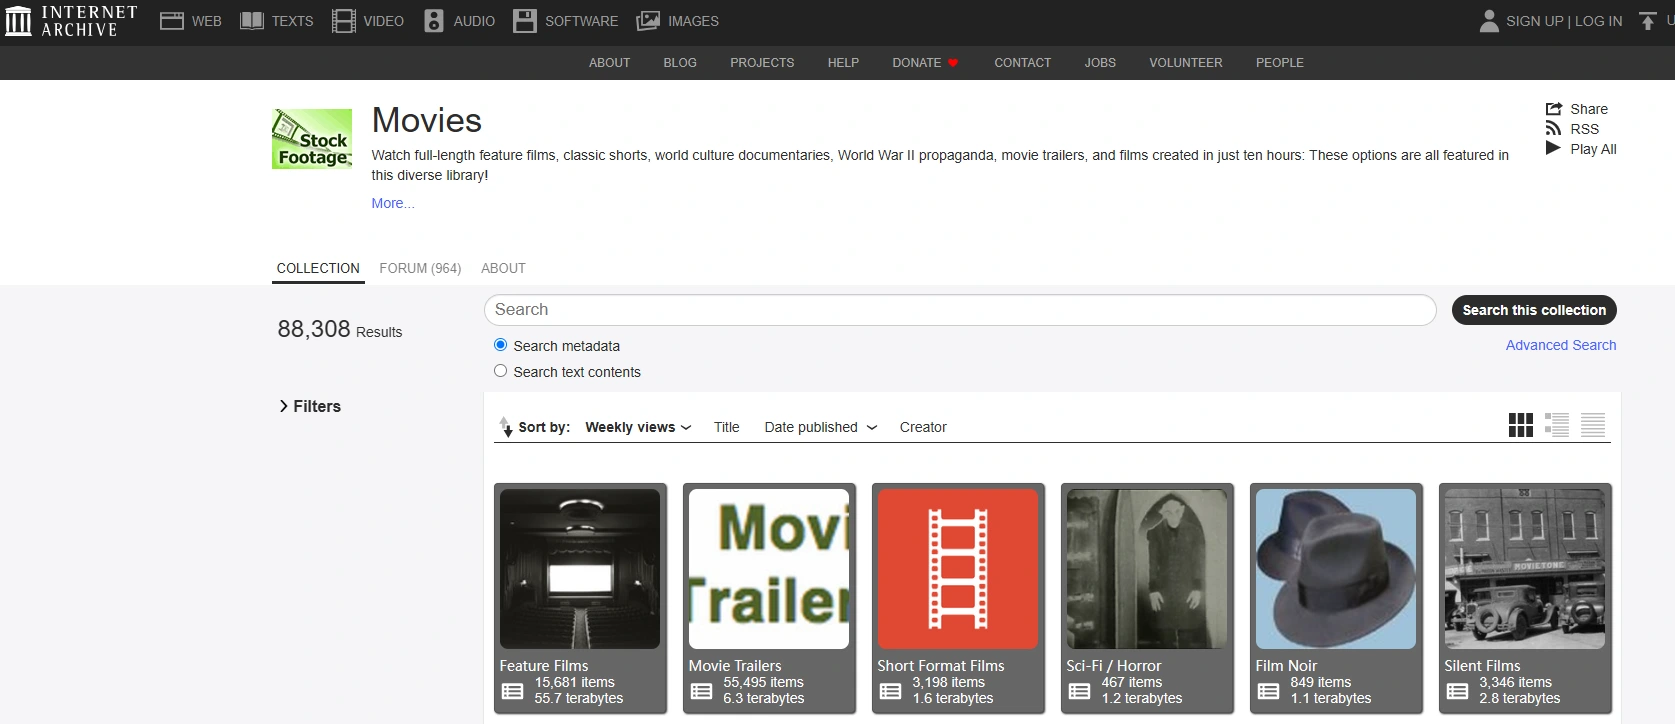Click the collection list icon on Short Format Films

pyautogui.click(x=890, y=691)
